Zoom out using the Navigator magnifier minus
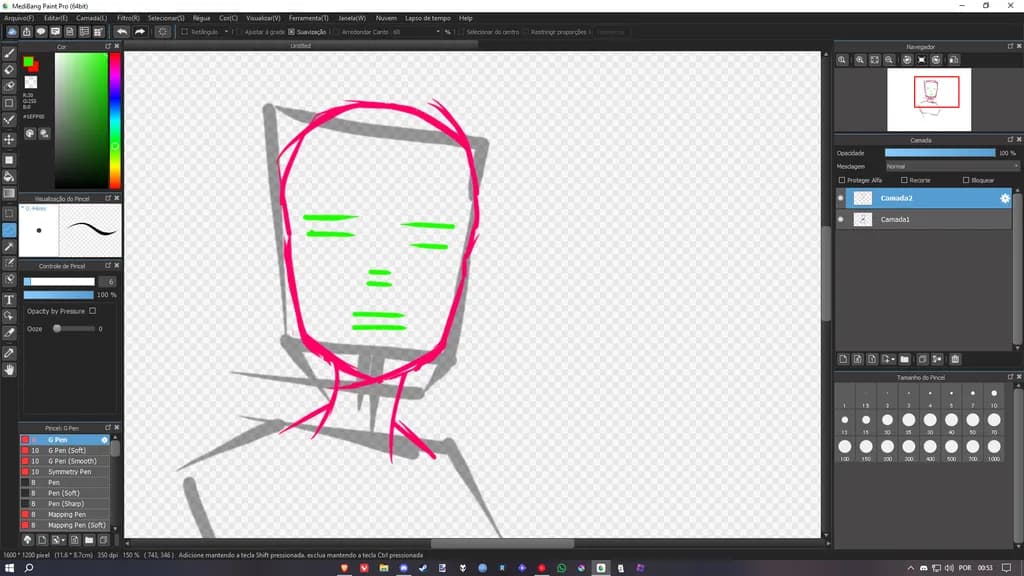 (x=889, y=60)
